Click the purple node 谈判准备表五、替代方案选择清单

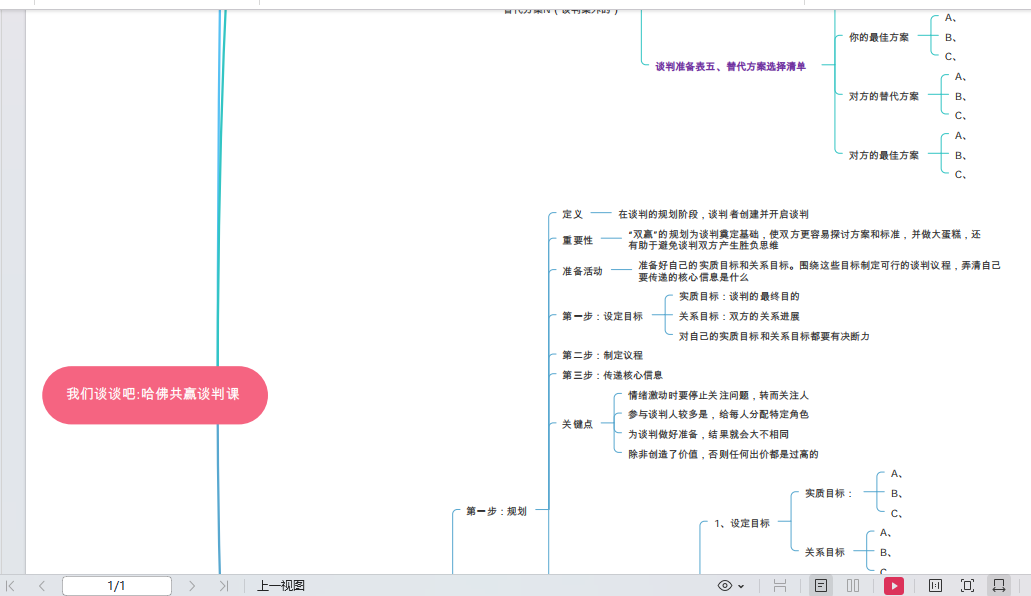click(x=730, y=66)
